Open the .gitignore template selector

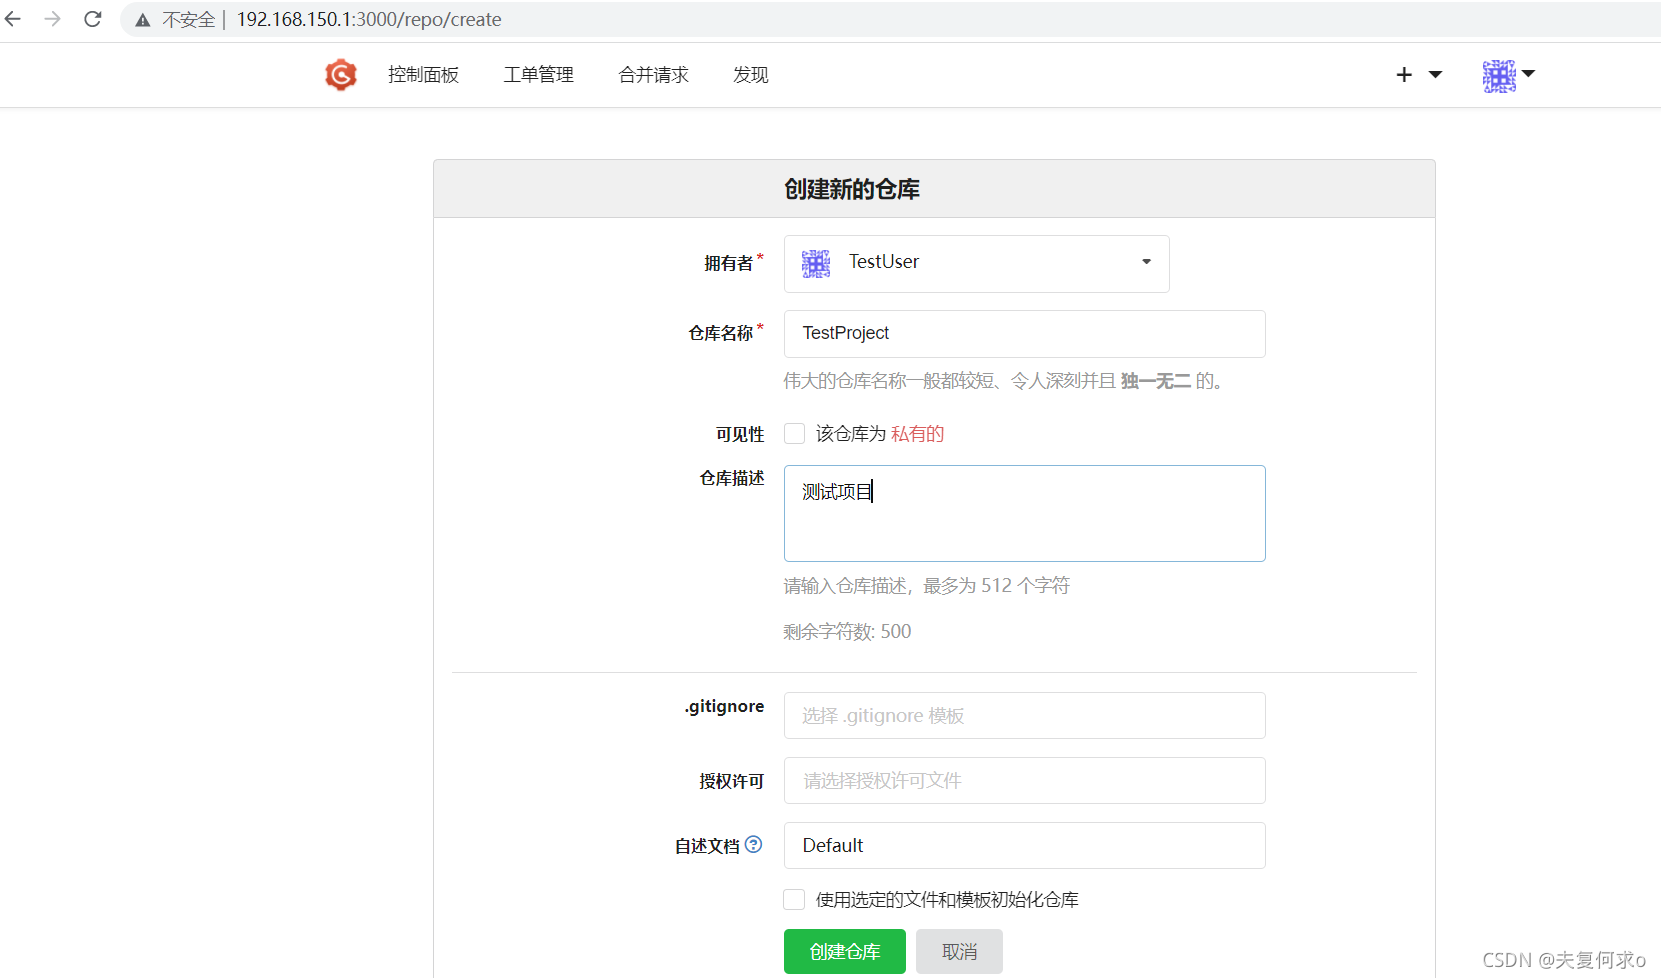click(x=1024, y=716)
